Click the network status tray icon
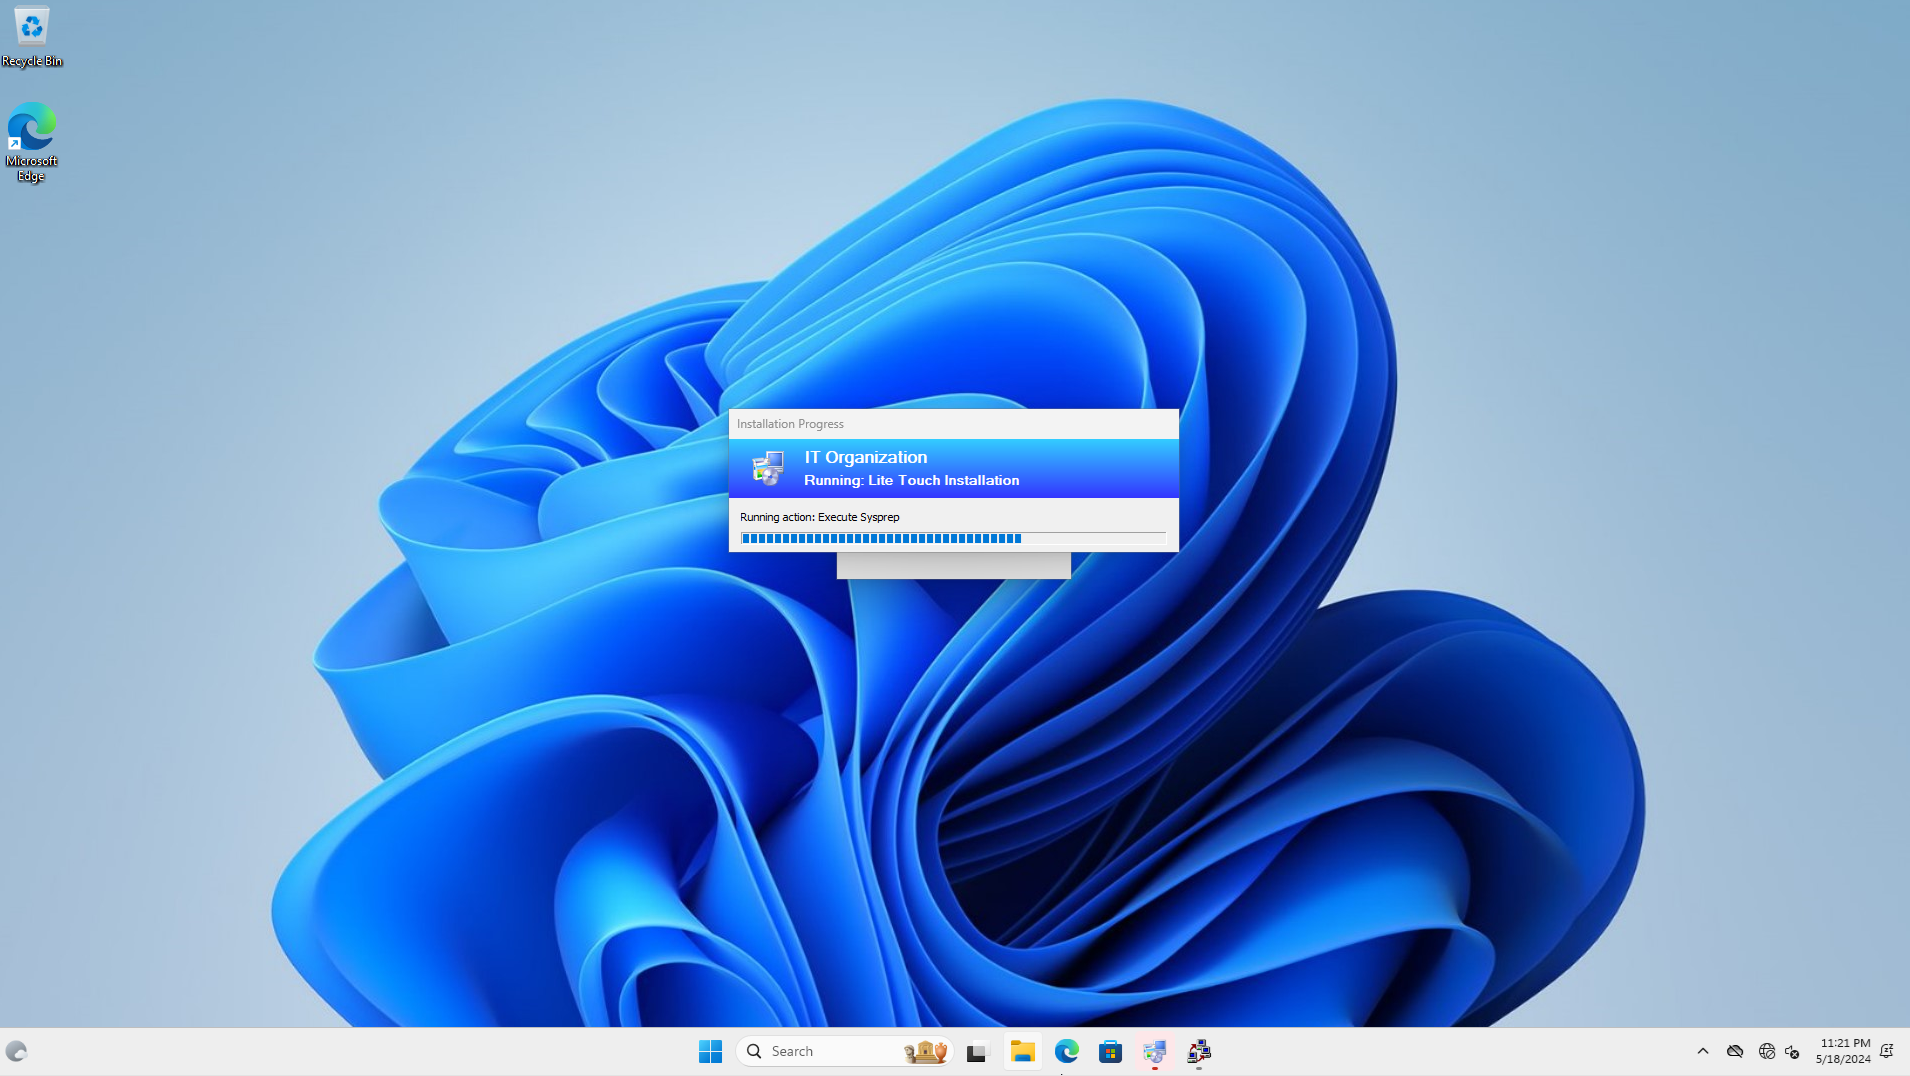Viewport: 1910px width, 1076px height. tap(1765, 1051)
